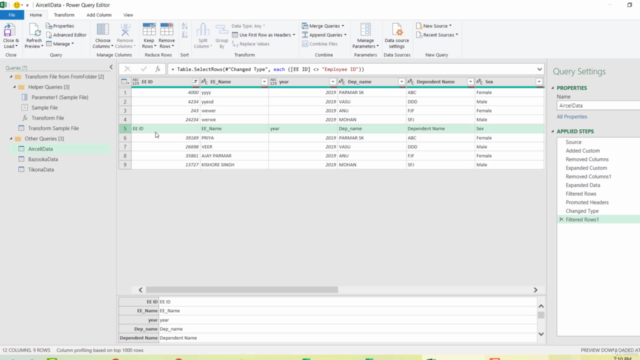Collapse the Helper Queries folder
This screenshot has height=360, width=640.
coord(15,87)
